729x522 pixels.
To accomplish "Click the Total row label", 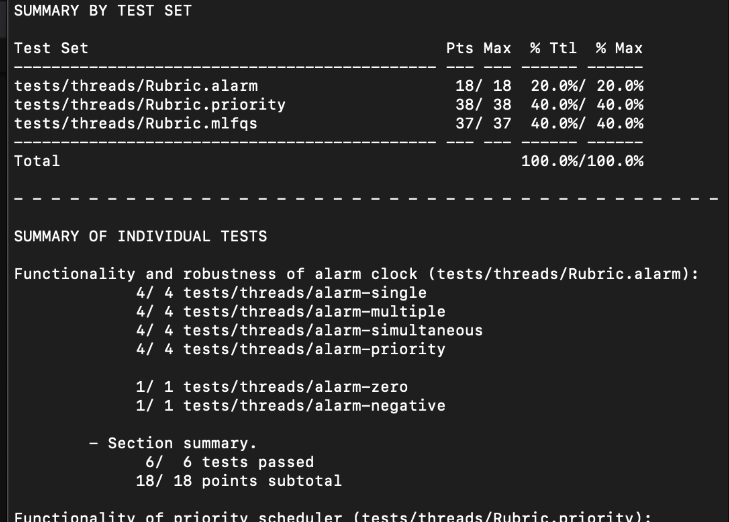I will click(37, 160).
